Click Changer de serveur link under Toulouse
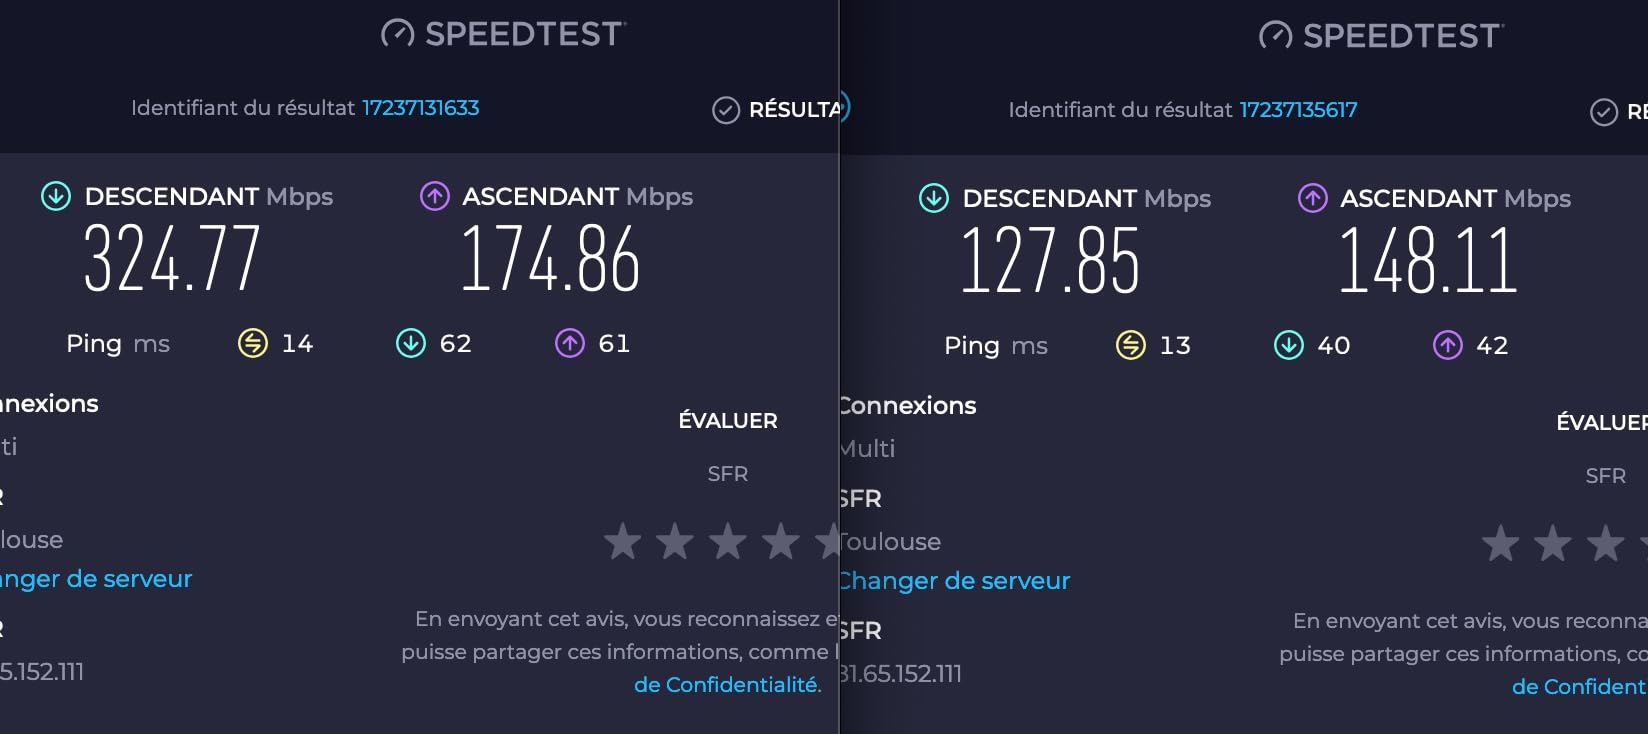This screenshot has width=1648, height=734. pos(954,581)
